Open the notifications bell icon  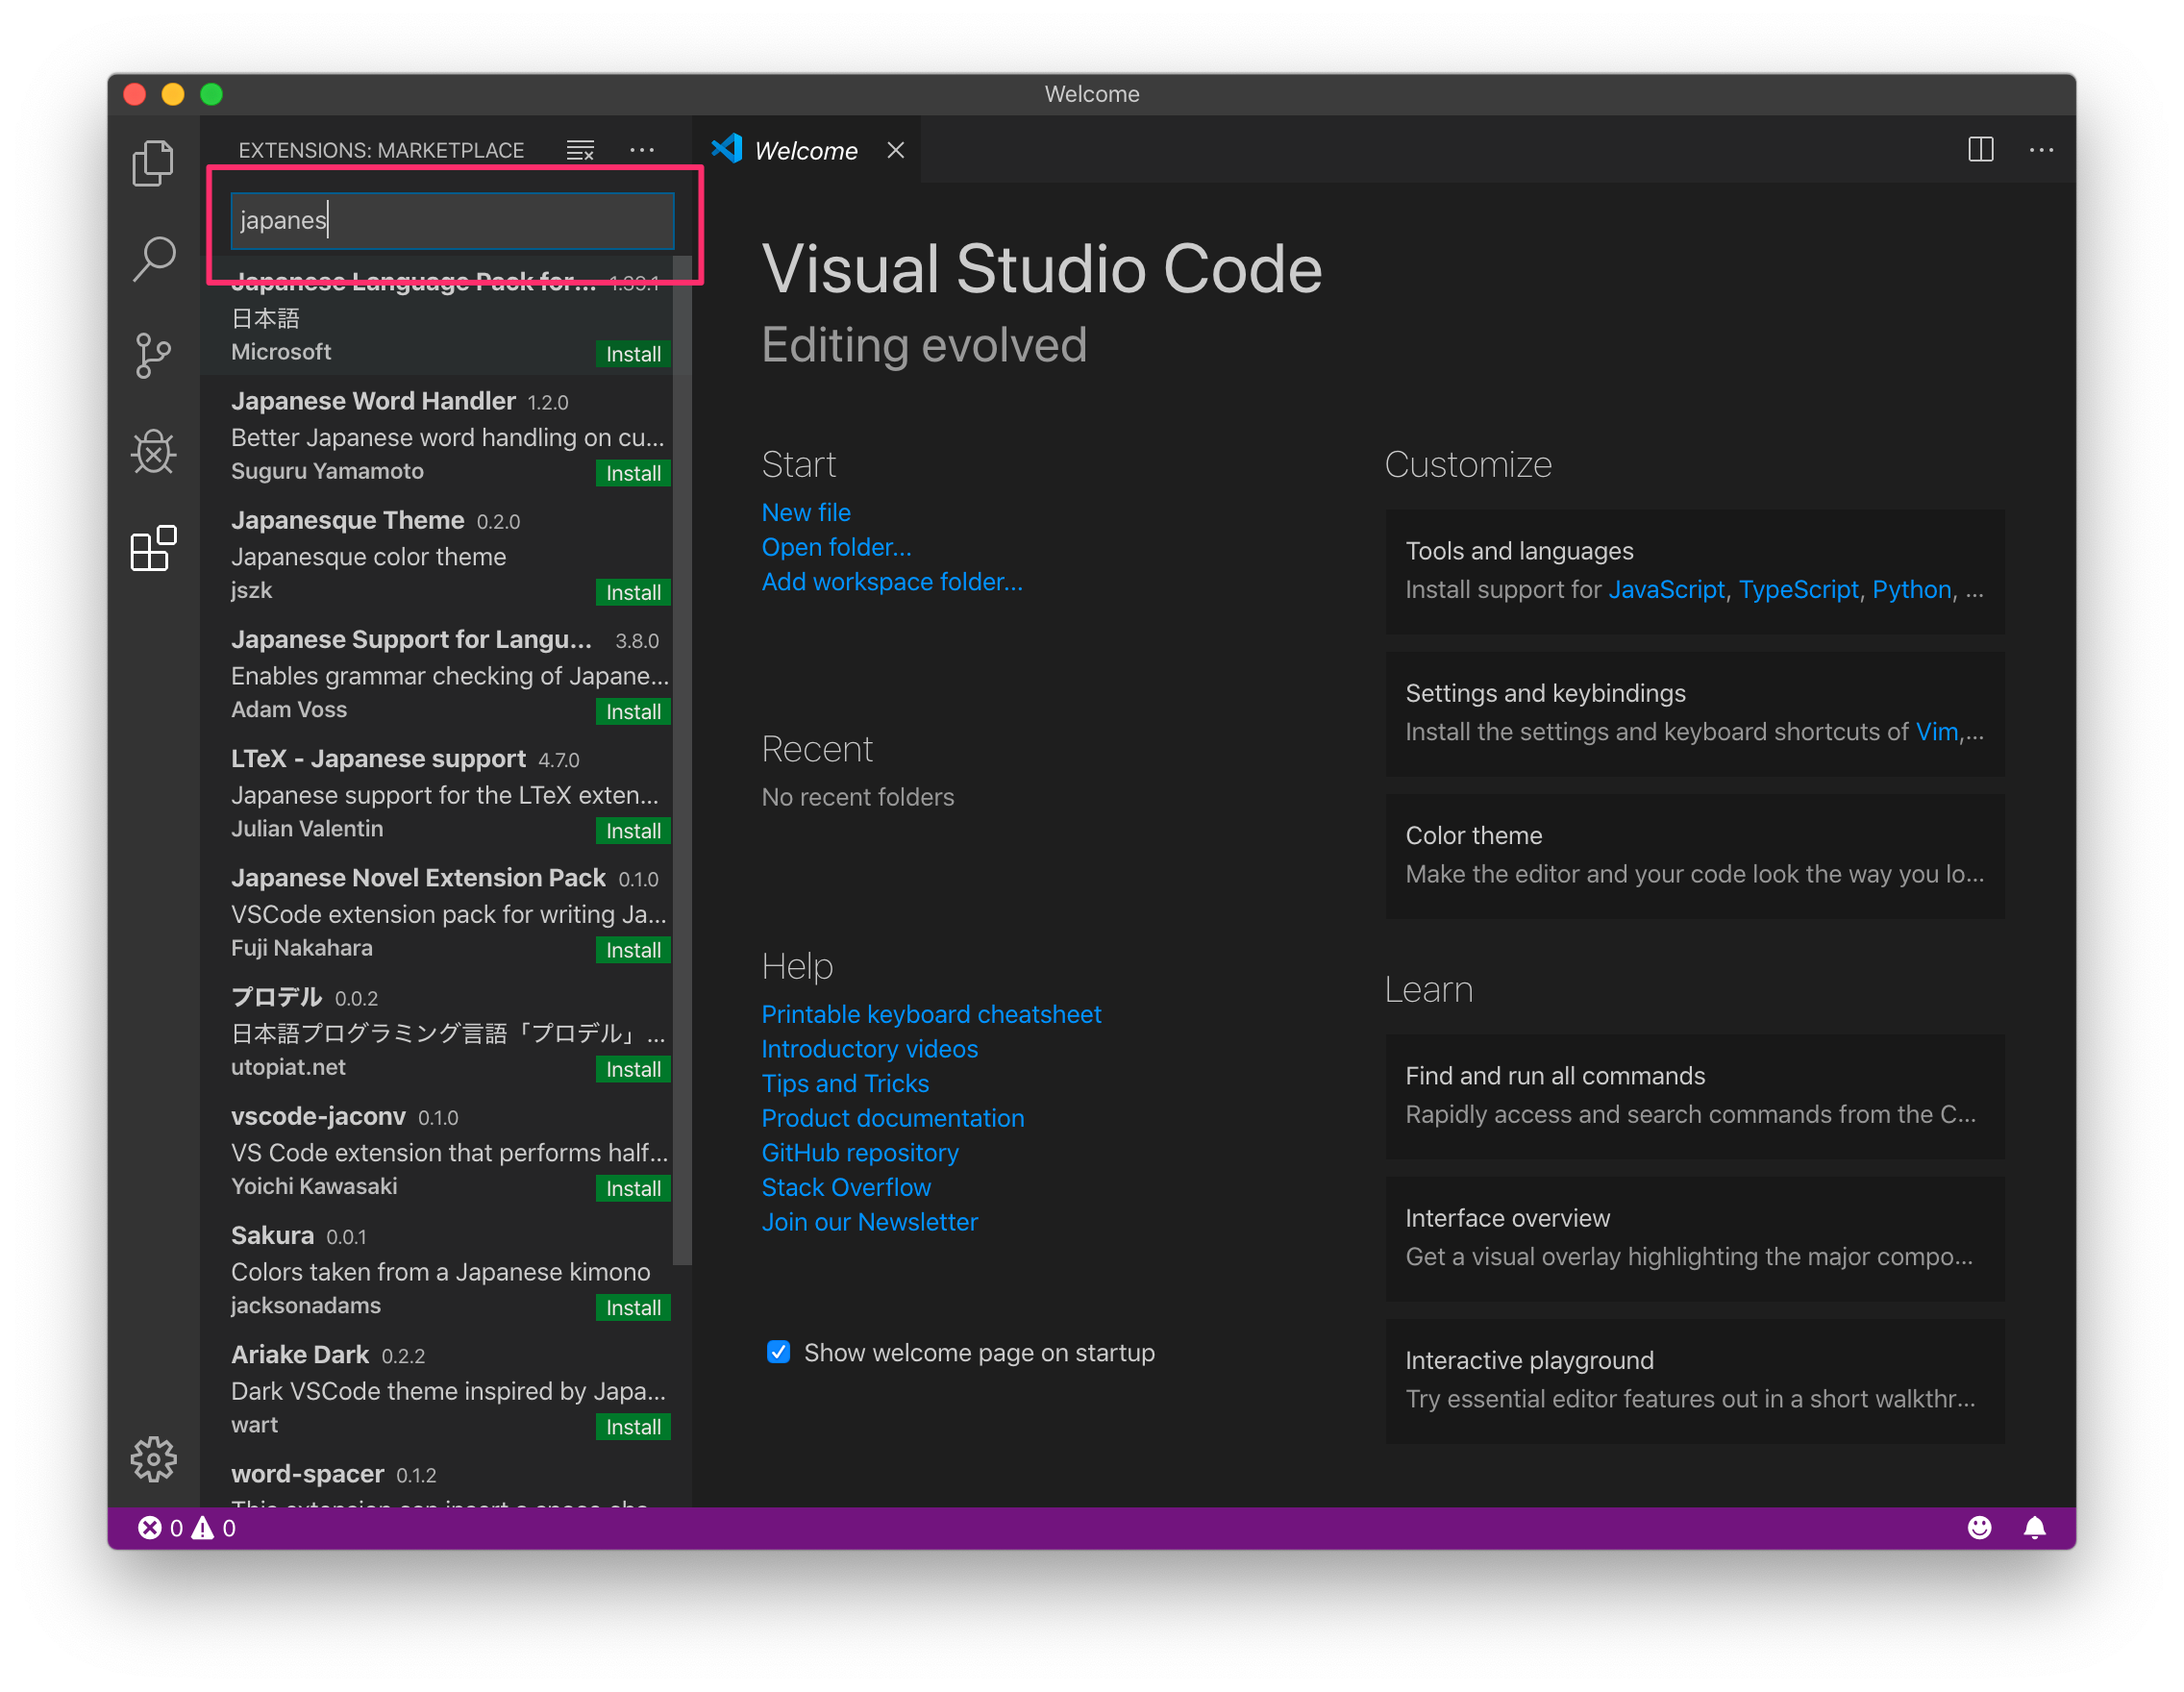click(x=2034, y=1527)
